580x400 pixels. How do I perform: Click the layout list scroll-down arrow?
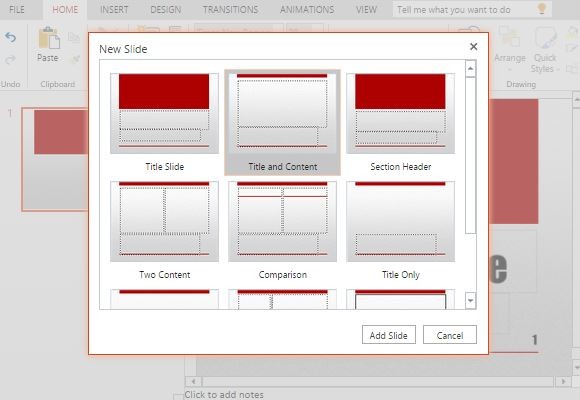[471, 300]
